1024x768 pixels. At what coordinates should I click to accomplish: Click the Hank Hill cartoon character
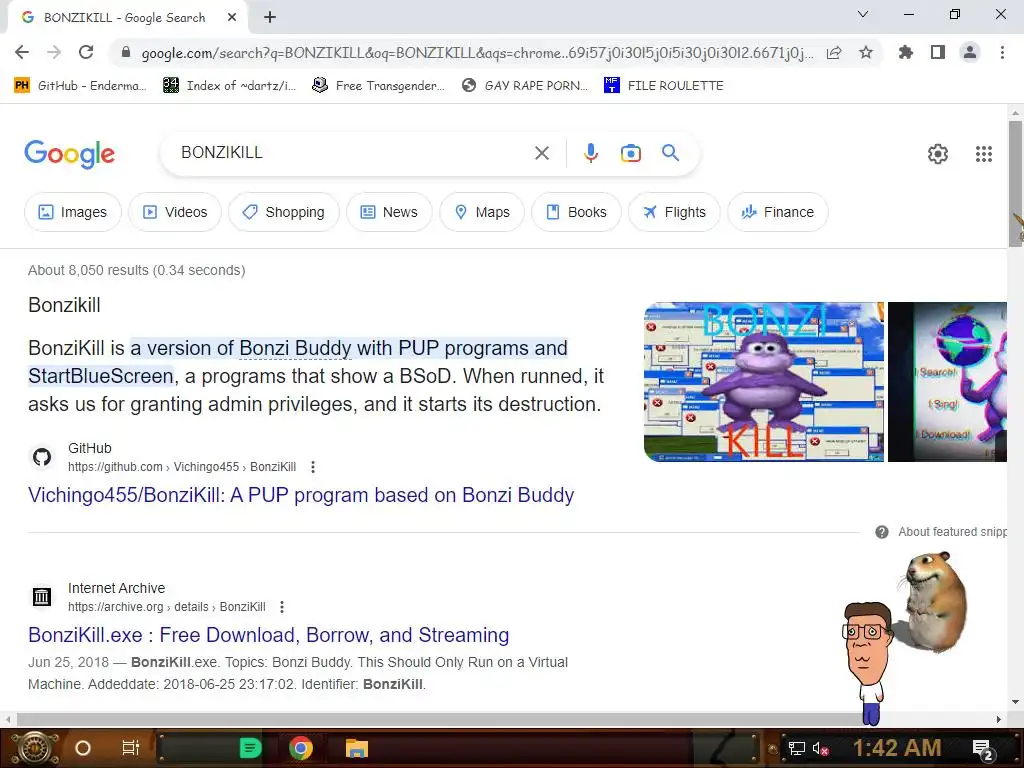(868, 663)
